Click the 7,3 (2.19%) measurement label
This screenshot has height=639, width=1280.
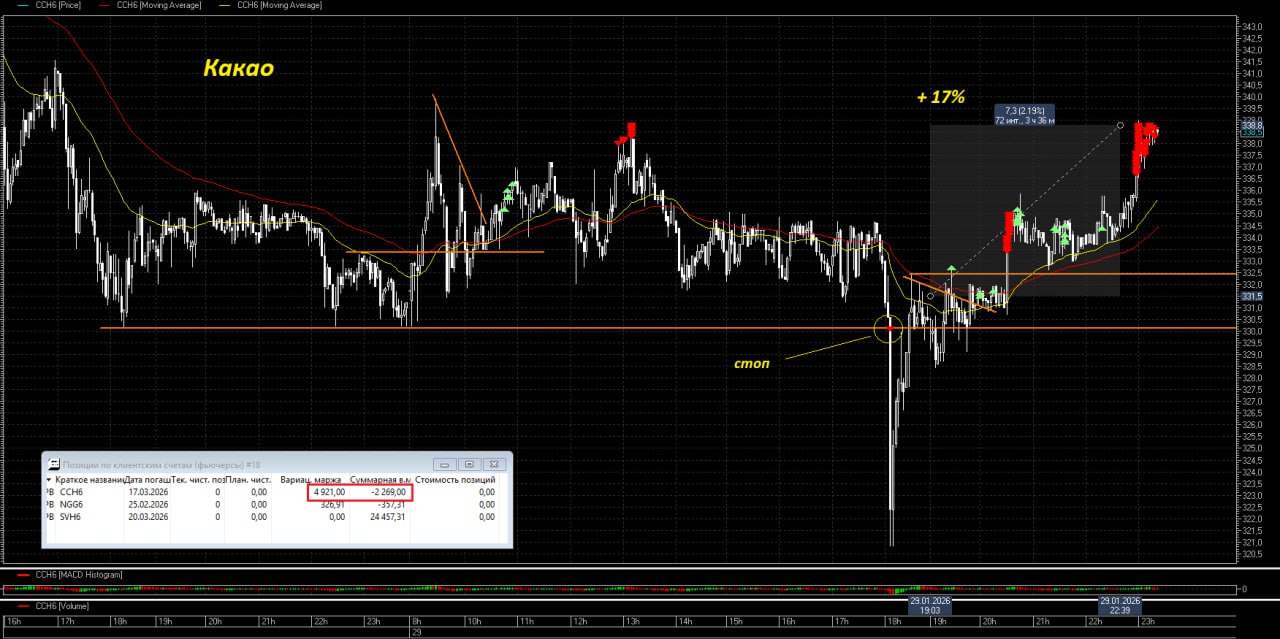pos(1024,115)
